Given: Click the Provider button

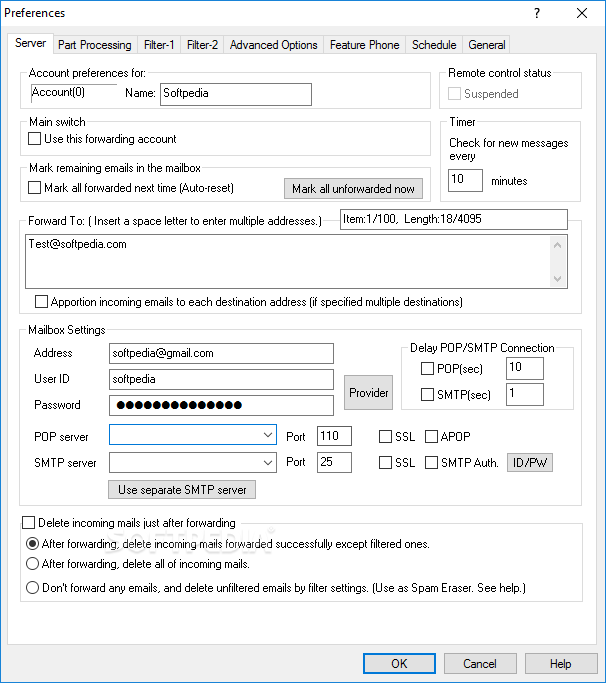Looking at the screenshot, I should tap(369, 392).
